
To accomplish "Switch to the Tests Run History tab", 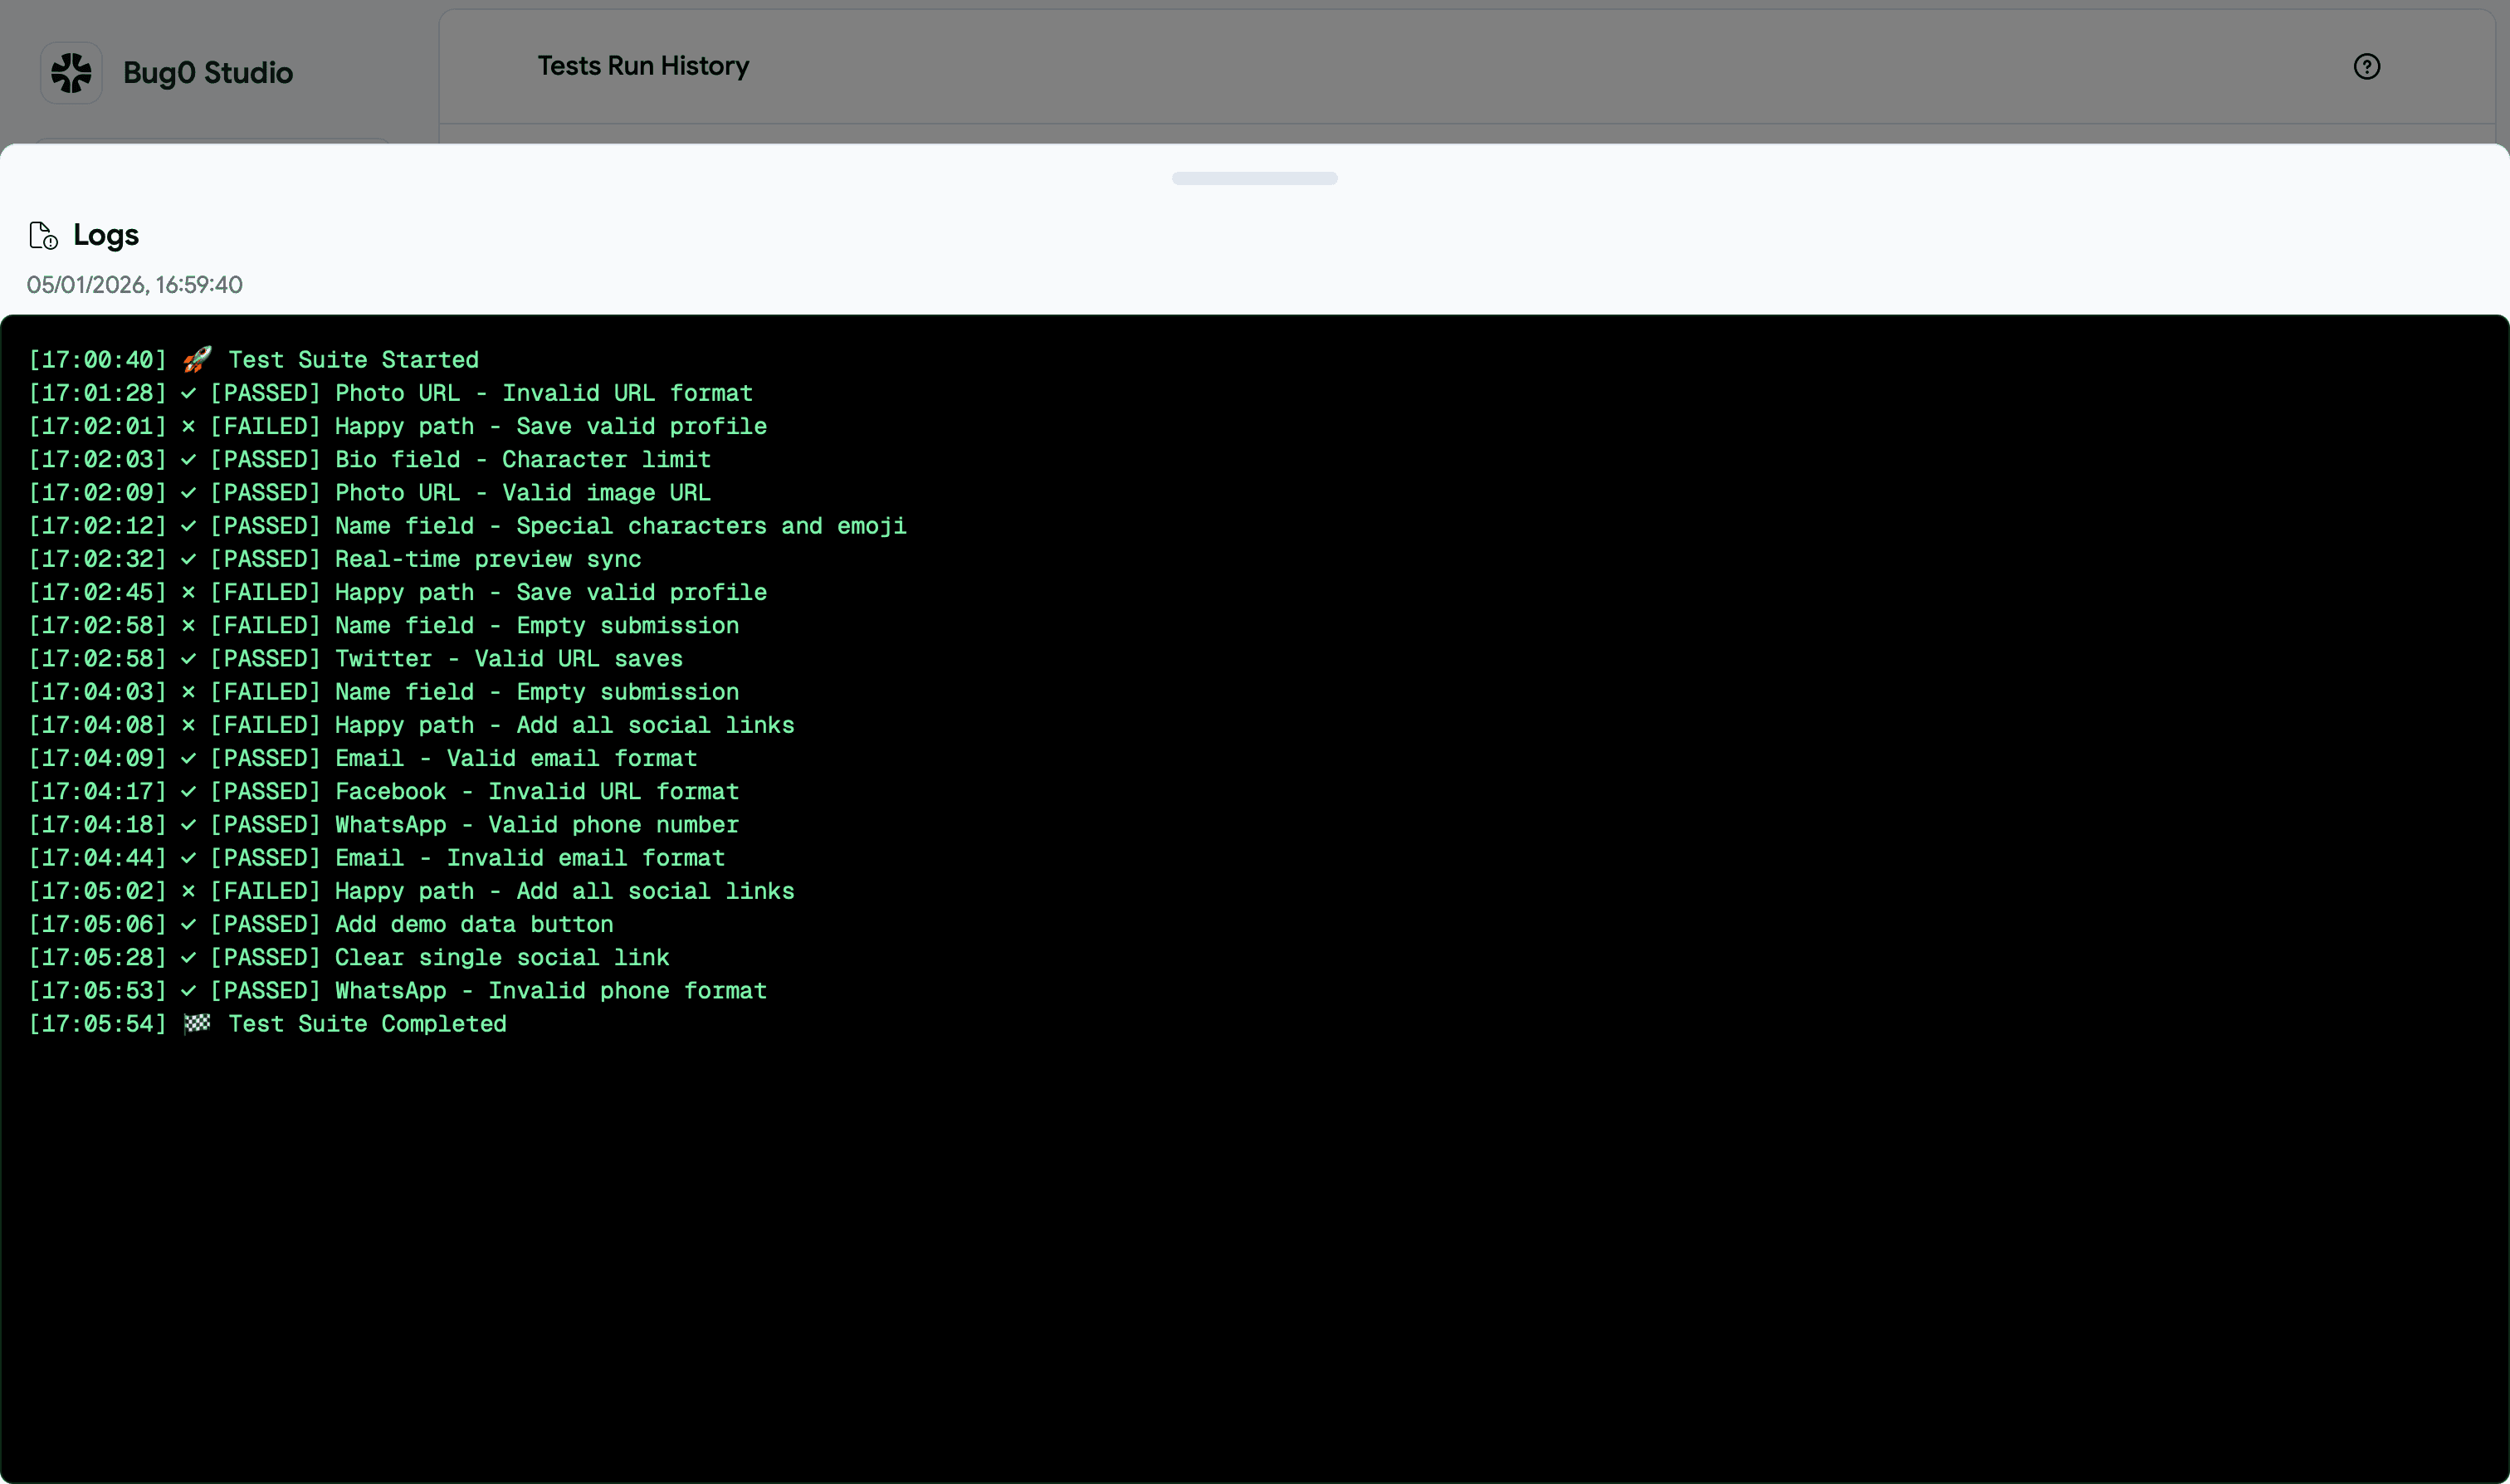I will (x=643, y=65).
